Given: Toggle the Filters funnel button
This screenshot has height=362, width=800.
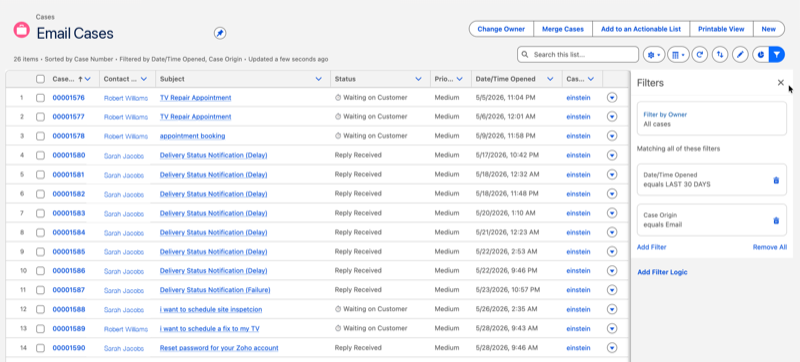Looking at the screenshot, I should (x=777, y=55).
